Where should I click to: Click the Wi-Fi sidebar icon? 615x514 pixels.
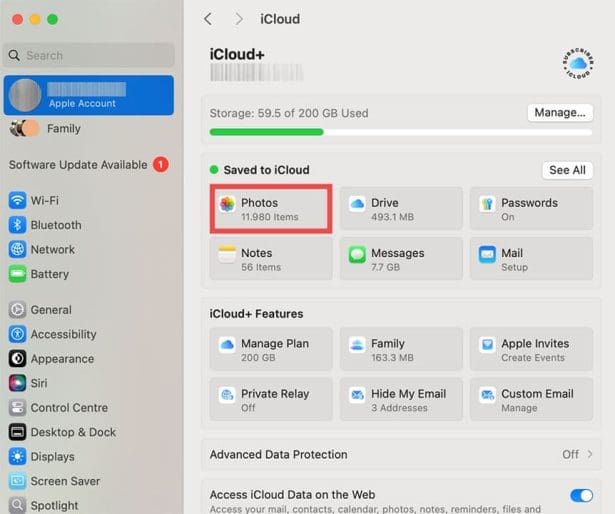[17, 200]
